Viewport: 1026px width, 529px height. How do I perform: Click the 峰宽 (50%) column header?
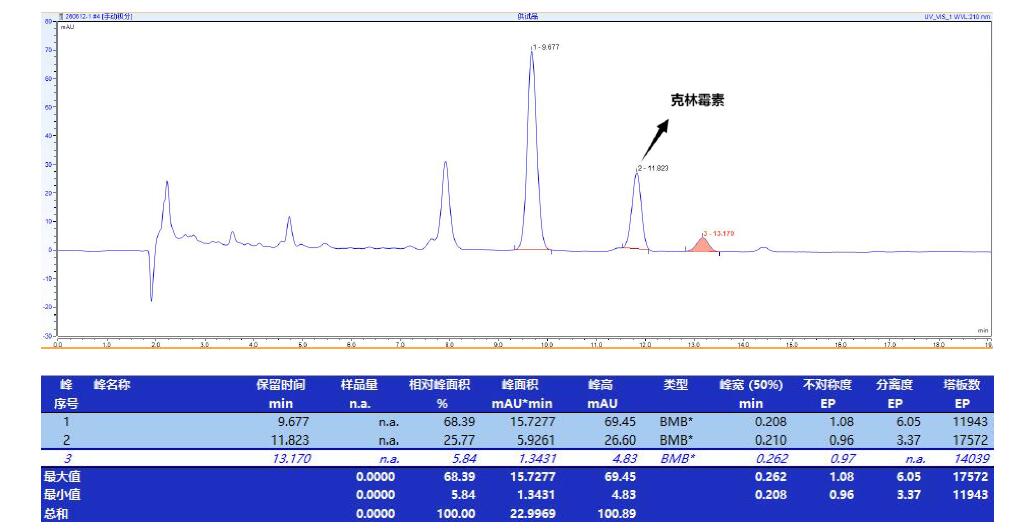click(751, 384)
